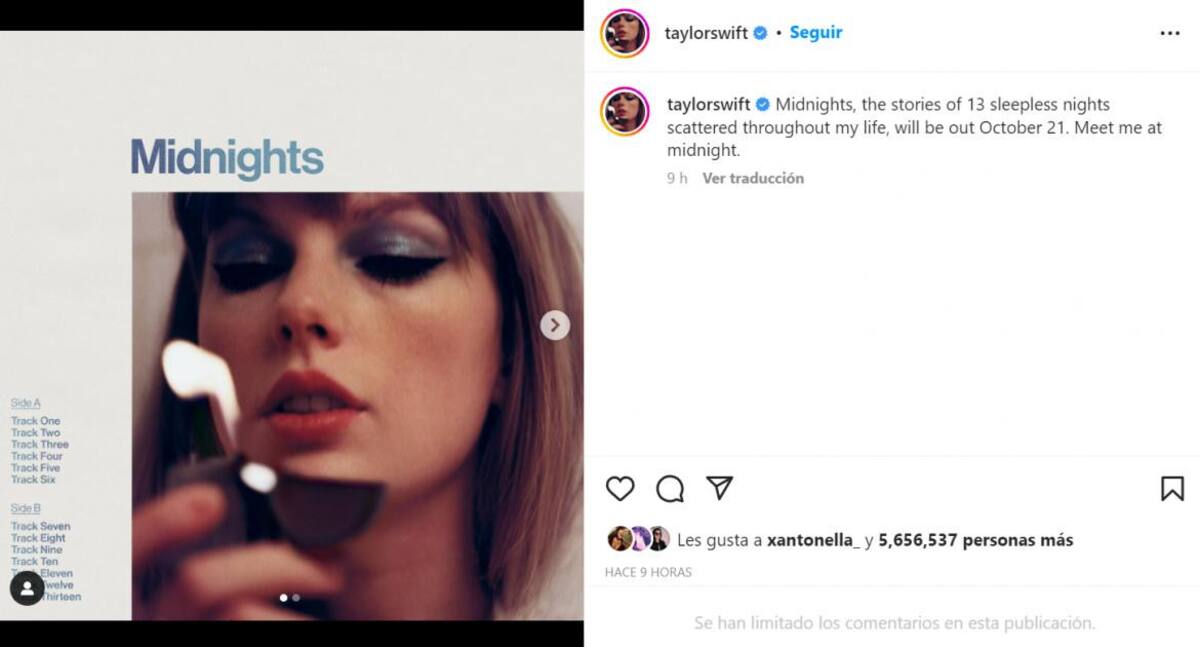Select the second carousel indicator dot
Viewport: 1200px width, 647px height.
pyautogui.click(x=296, y=597)
